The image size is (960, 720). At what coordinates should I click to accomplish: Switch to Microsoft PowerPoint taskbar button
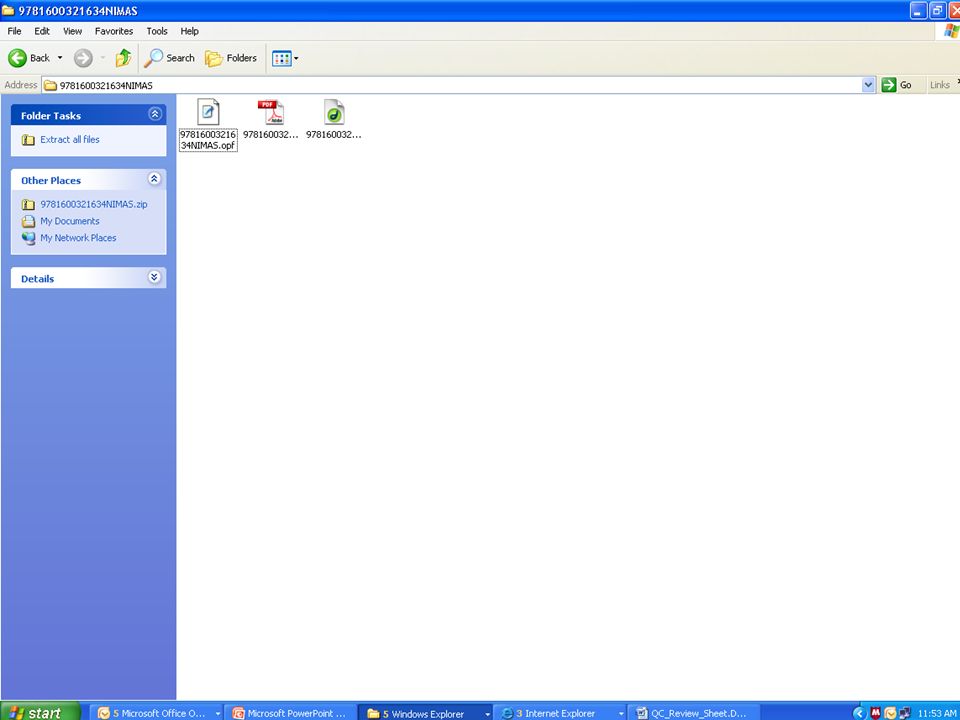291,713
